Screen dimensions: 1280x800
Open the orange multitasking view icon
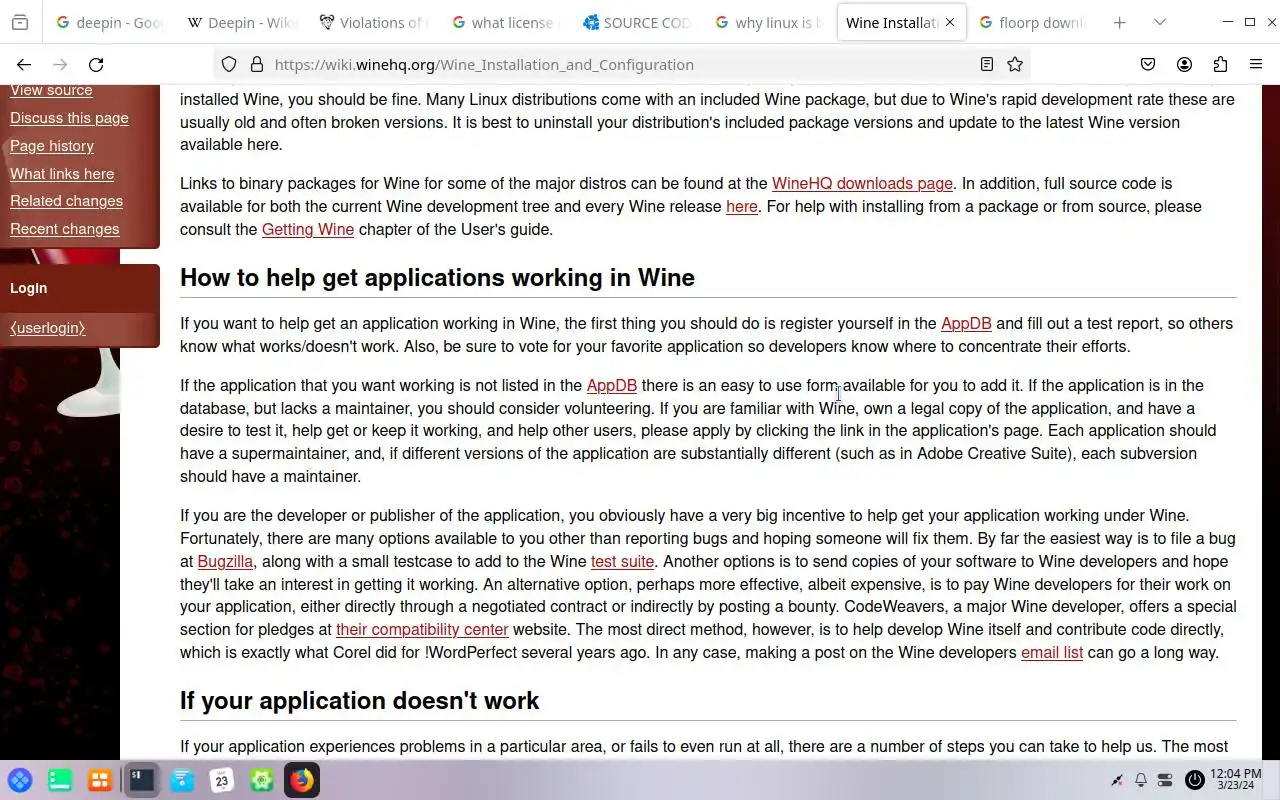[100, 780]
